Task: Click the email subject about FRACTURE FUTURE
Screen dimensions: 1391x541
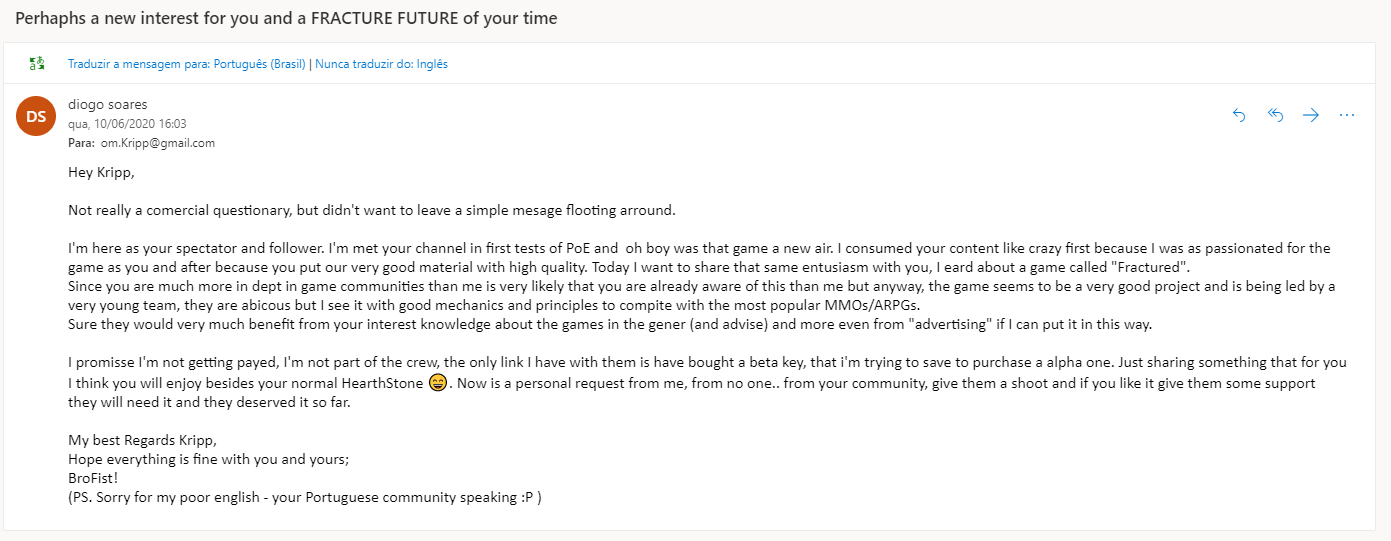Action: [x=286, y=19]
